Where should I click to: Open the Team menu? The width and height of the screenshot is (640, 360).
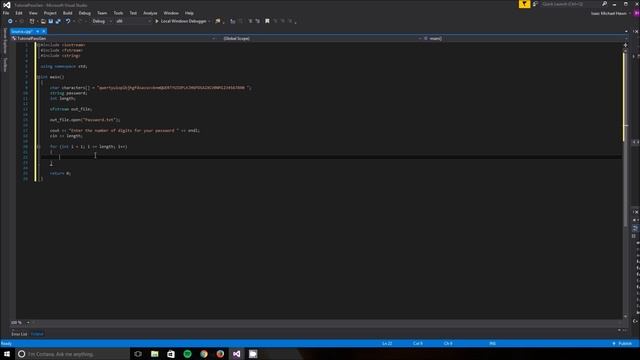pos(102,13)
